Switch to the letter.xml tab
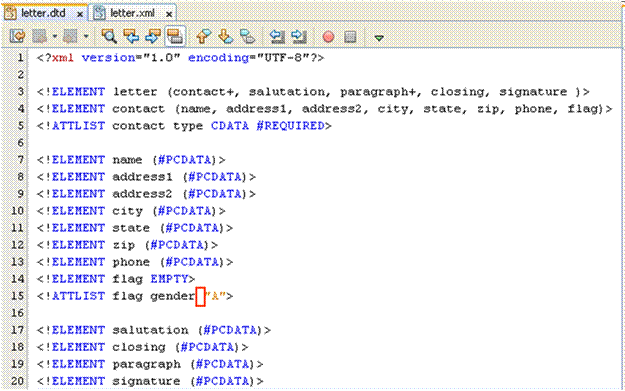This screenshot has height=391, width=625. [x=132, y=13]
